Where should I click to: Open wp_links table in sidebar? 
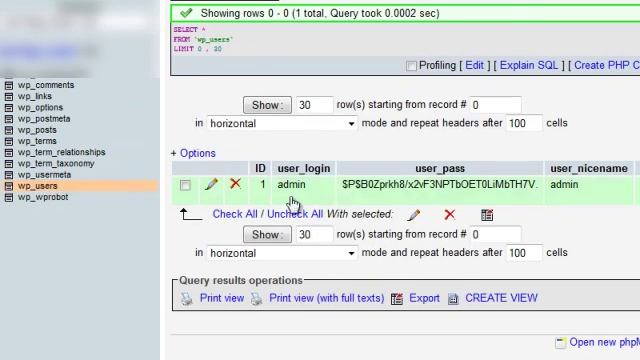click(35, 96)
